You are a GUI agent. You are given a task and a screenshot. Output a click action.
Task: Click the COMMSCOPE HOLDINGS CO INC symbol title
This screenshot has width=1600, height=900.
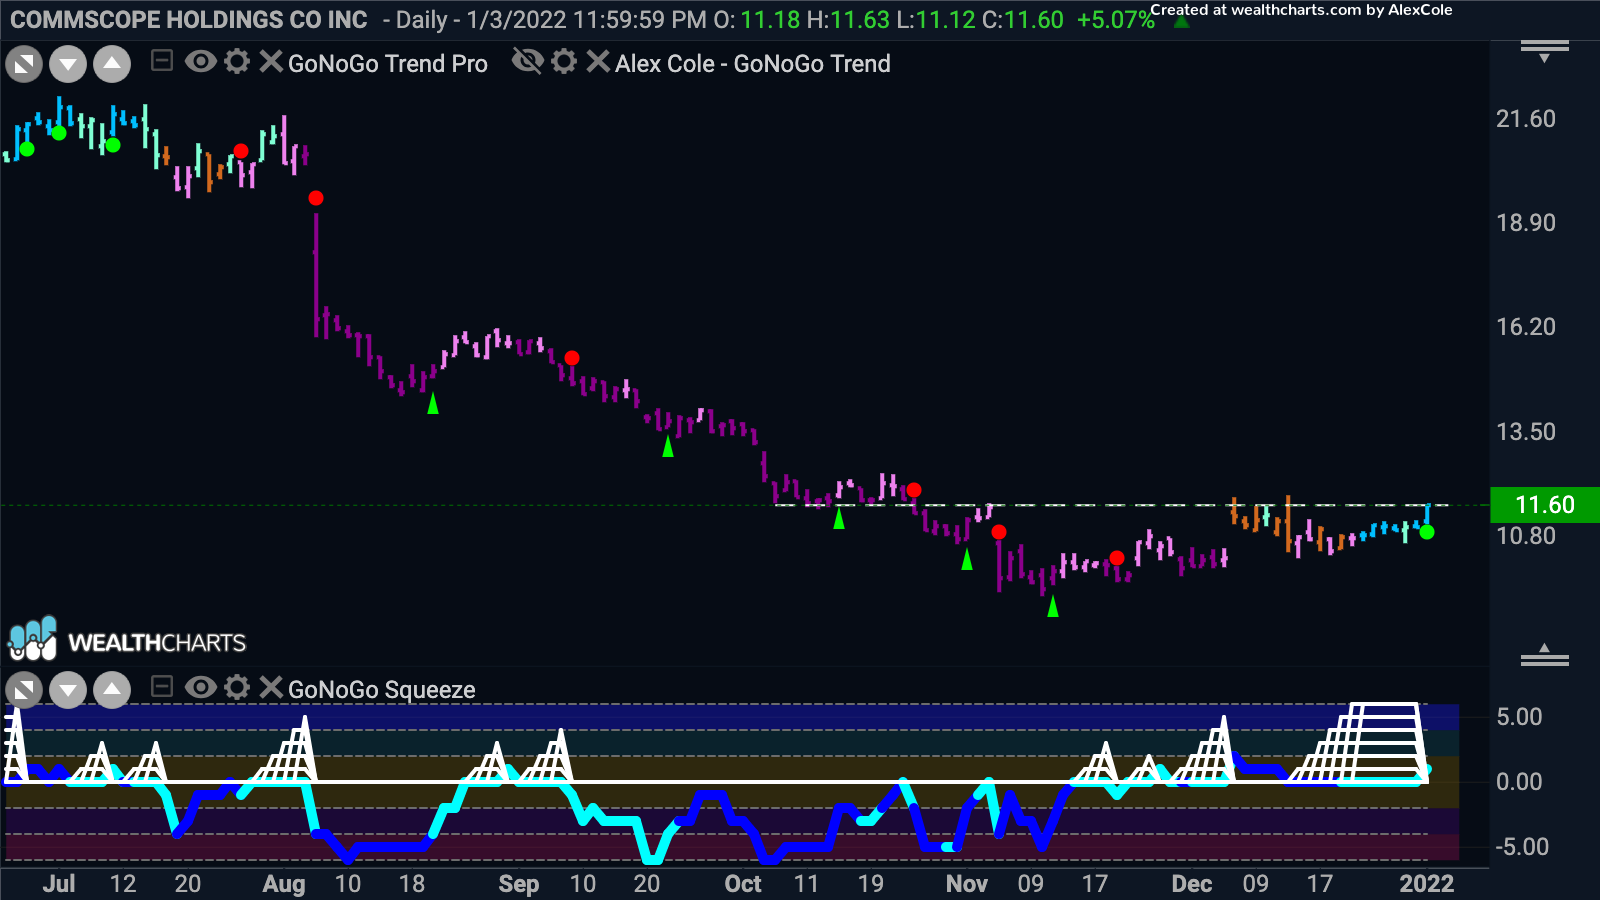coord(189,19)
